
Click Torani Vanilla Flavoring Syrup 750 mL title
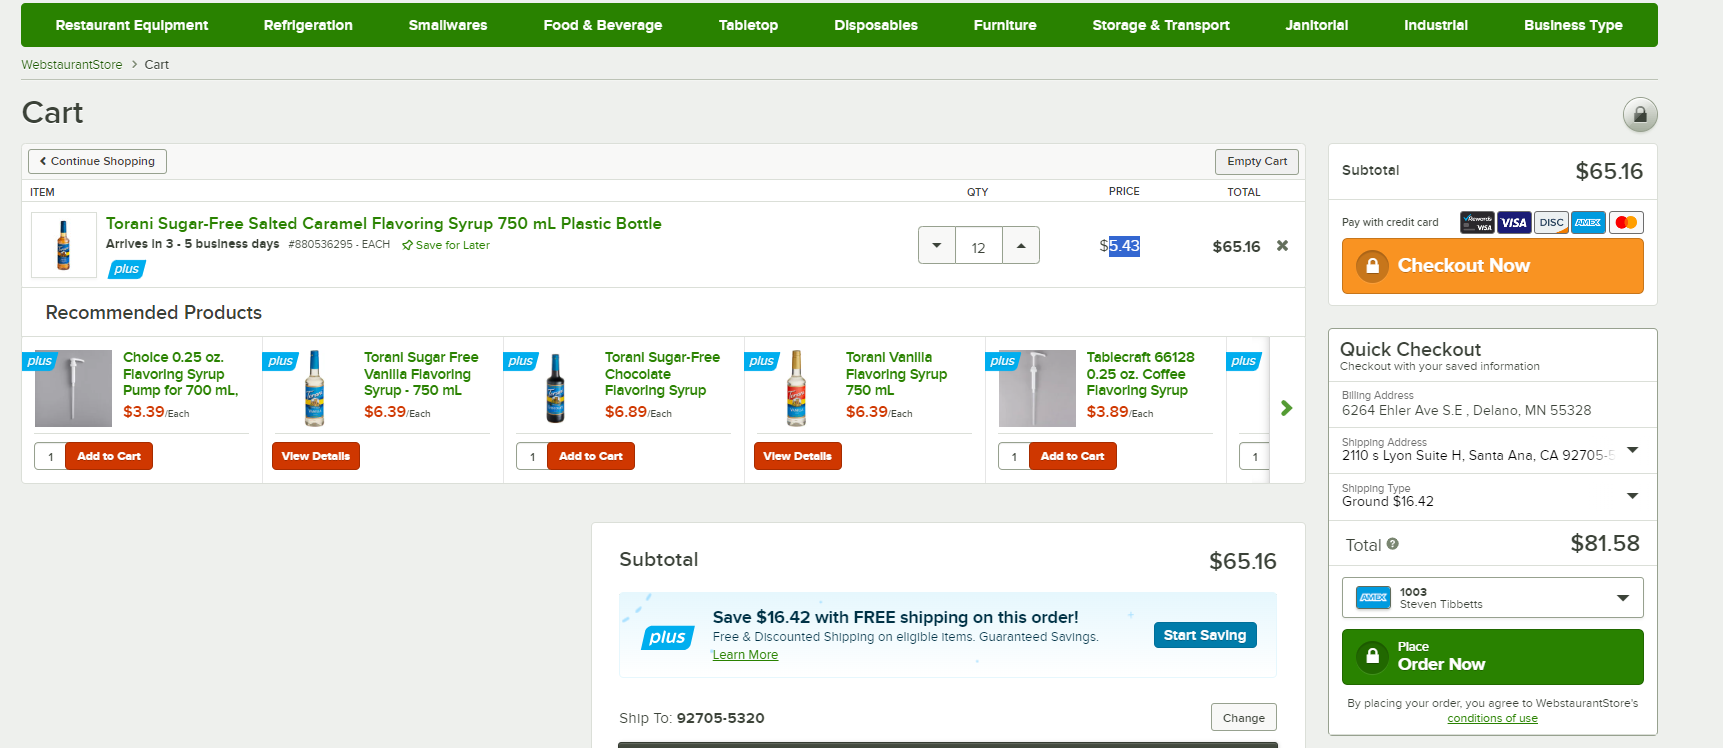[x=896, y=374]
